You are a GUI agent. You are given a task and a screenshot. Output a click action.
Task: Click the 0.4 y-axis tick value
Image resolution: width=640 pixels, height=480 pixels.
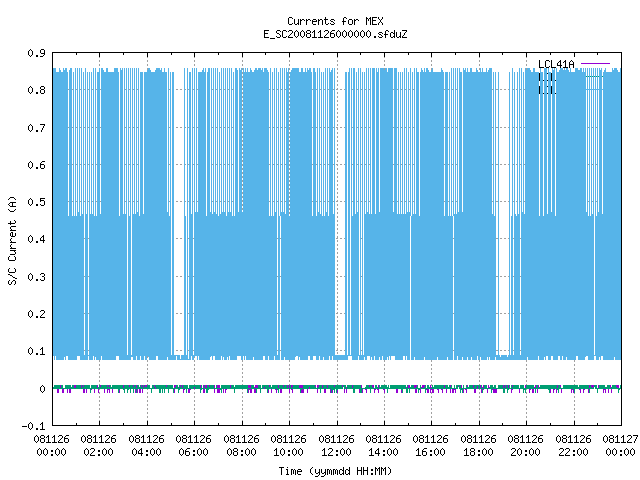coord(36,239)
